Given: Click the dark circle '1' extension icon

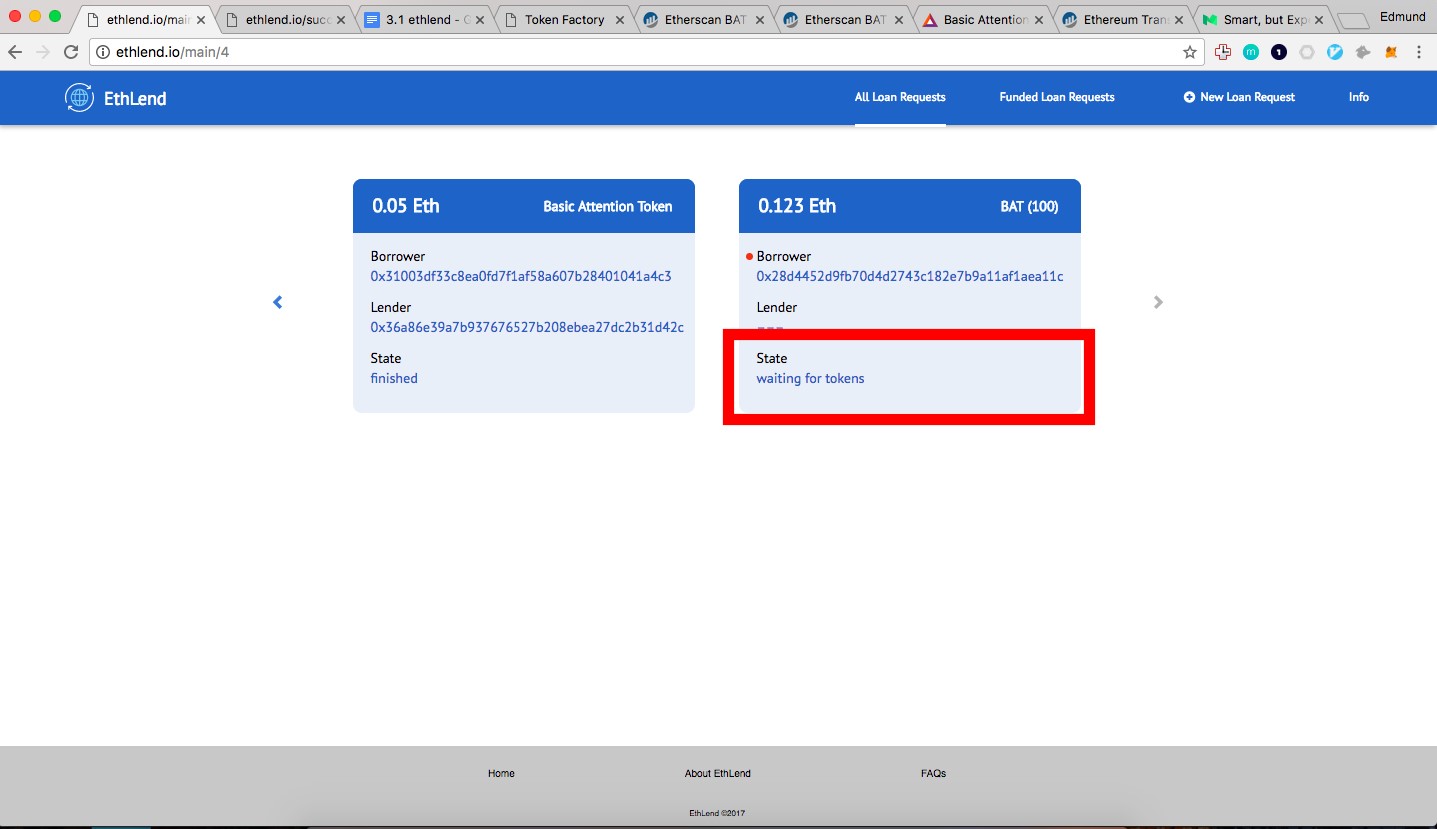Looking at the screenshot, I should [1279, 52].
